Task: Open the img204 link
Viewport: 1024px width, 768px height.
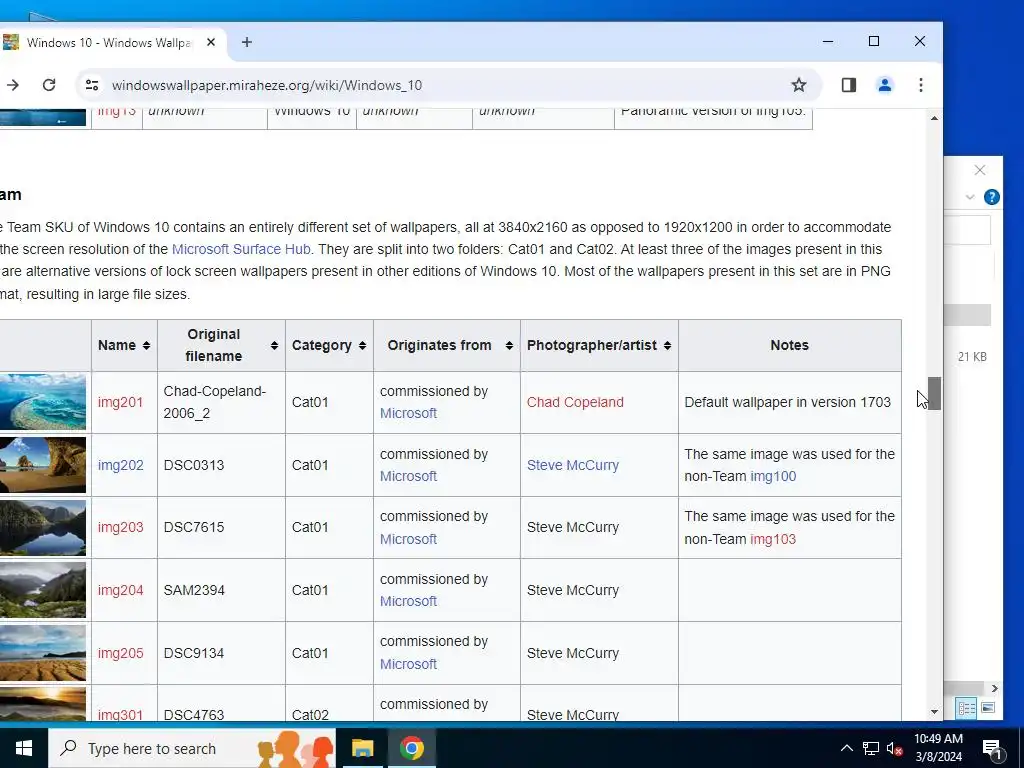Action: pyautogui.click(x=120, y=590)
